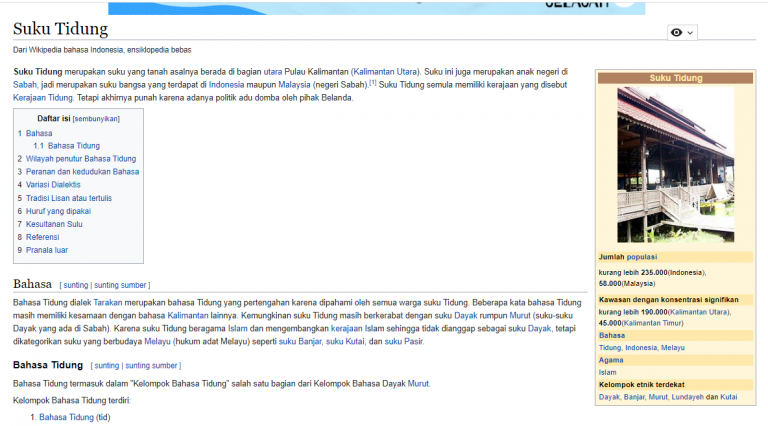Screen dimensions: 768x426
Task: Follow Murut link after Kelompok Bahasa Dayak
Action: click(418, 383)
